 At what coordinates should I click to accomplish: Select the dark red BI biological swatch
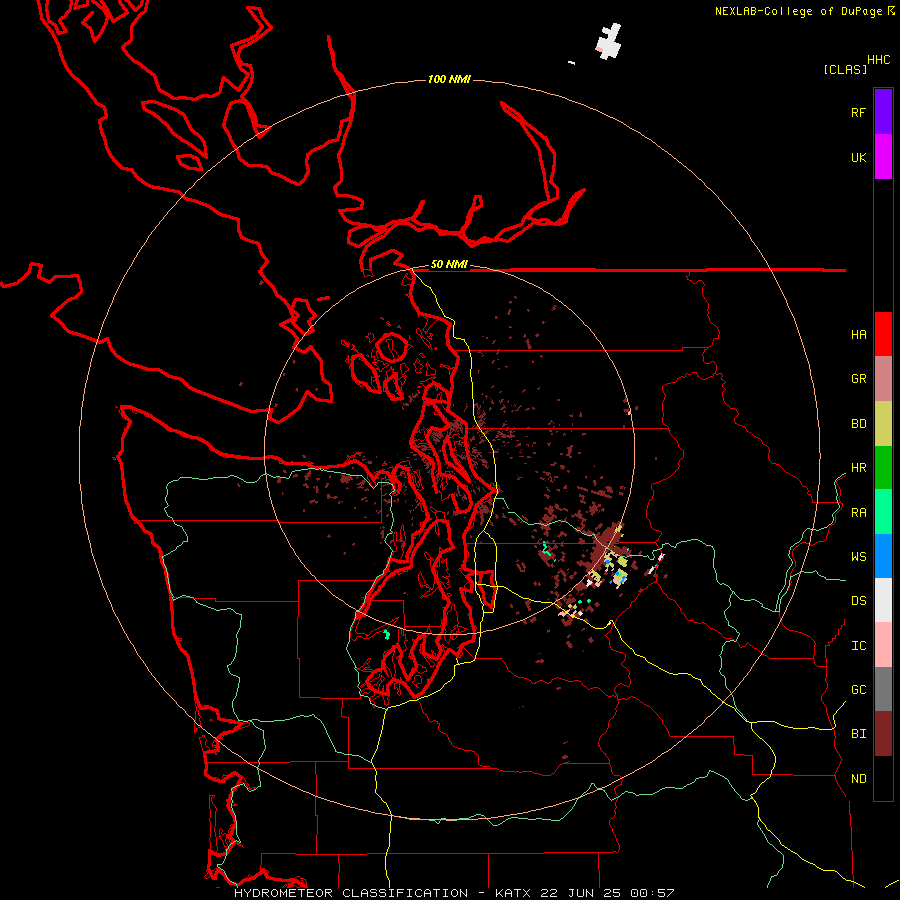click(883, 734)
